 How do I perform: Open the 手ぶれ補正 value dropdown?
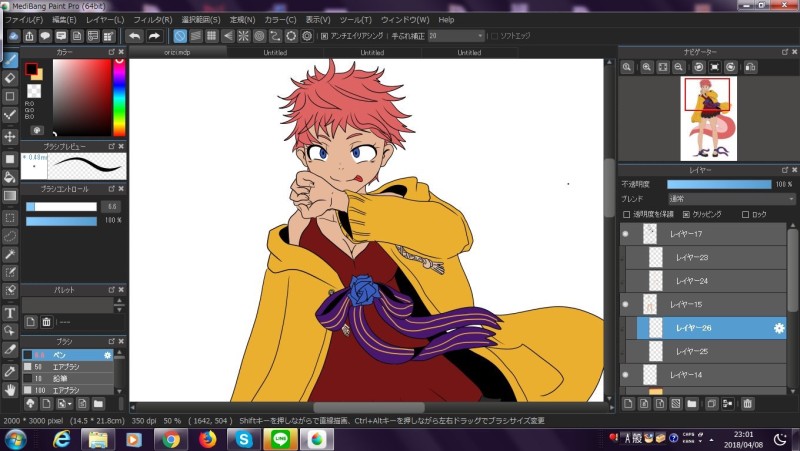click(456, 36)
